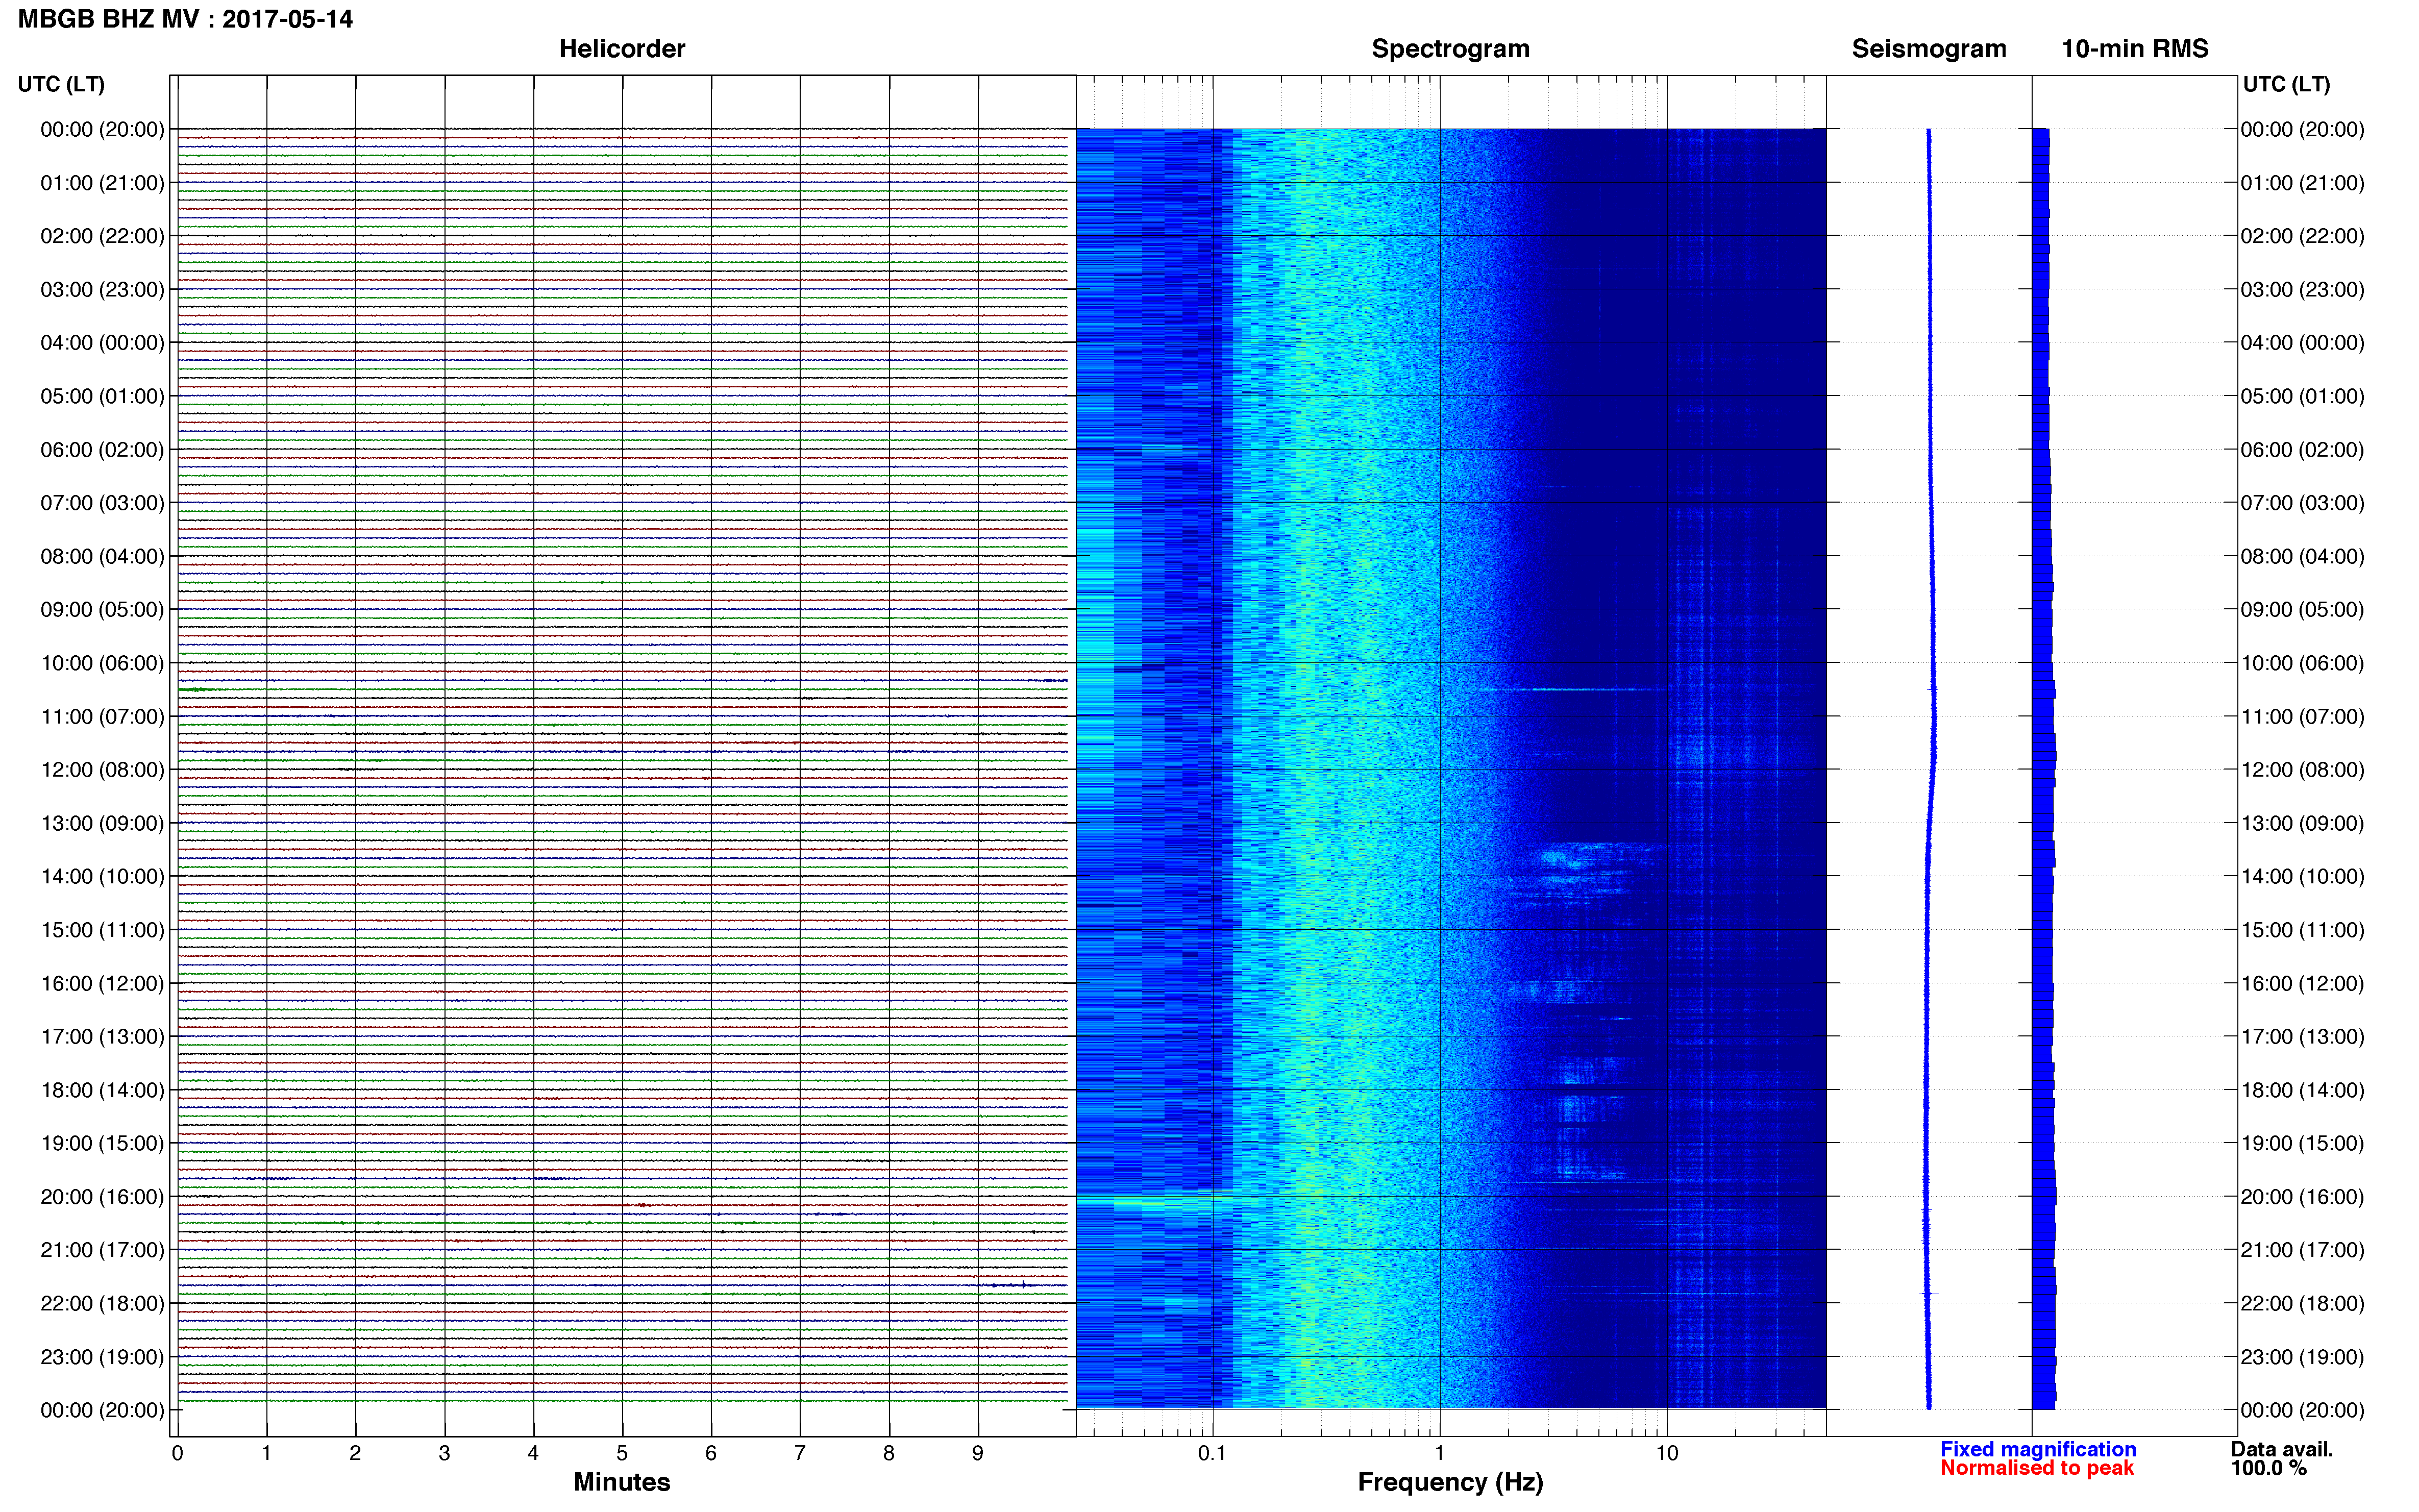Click the '10-min RMS' panel heading
This screenshot has height=1512, width=2419.
point(2135,49)
